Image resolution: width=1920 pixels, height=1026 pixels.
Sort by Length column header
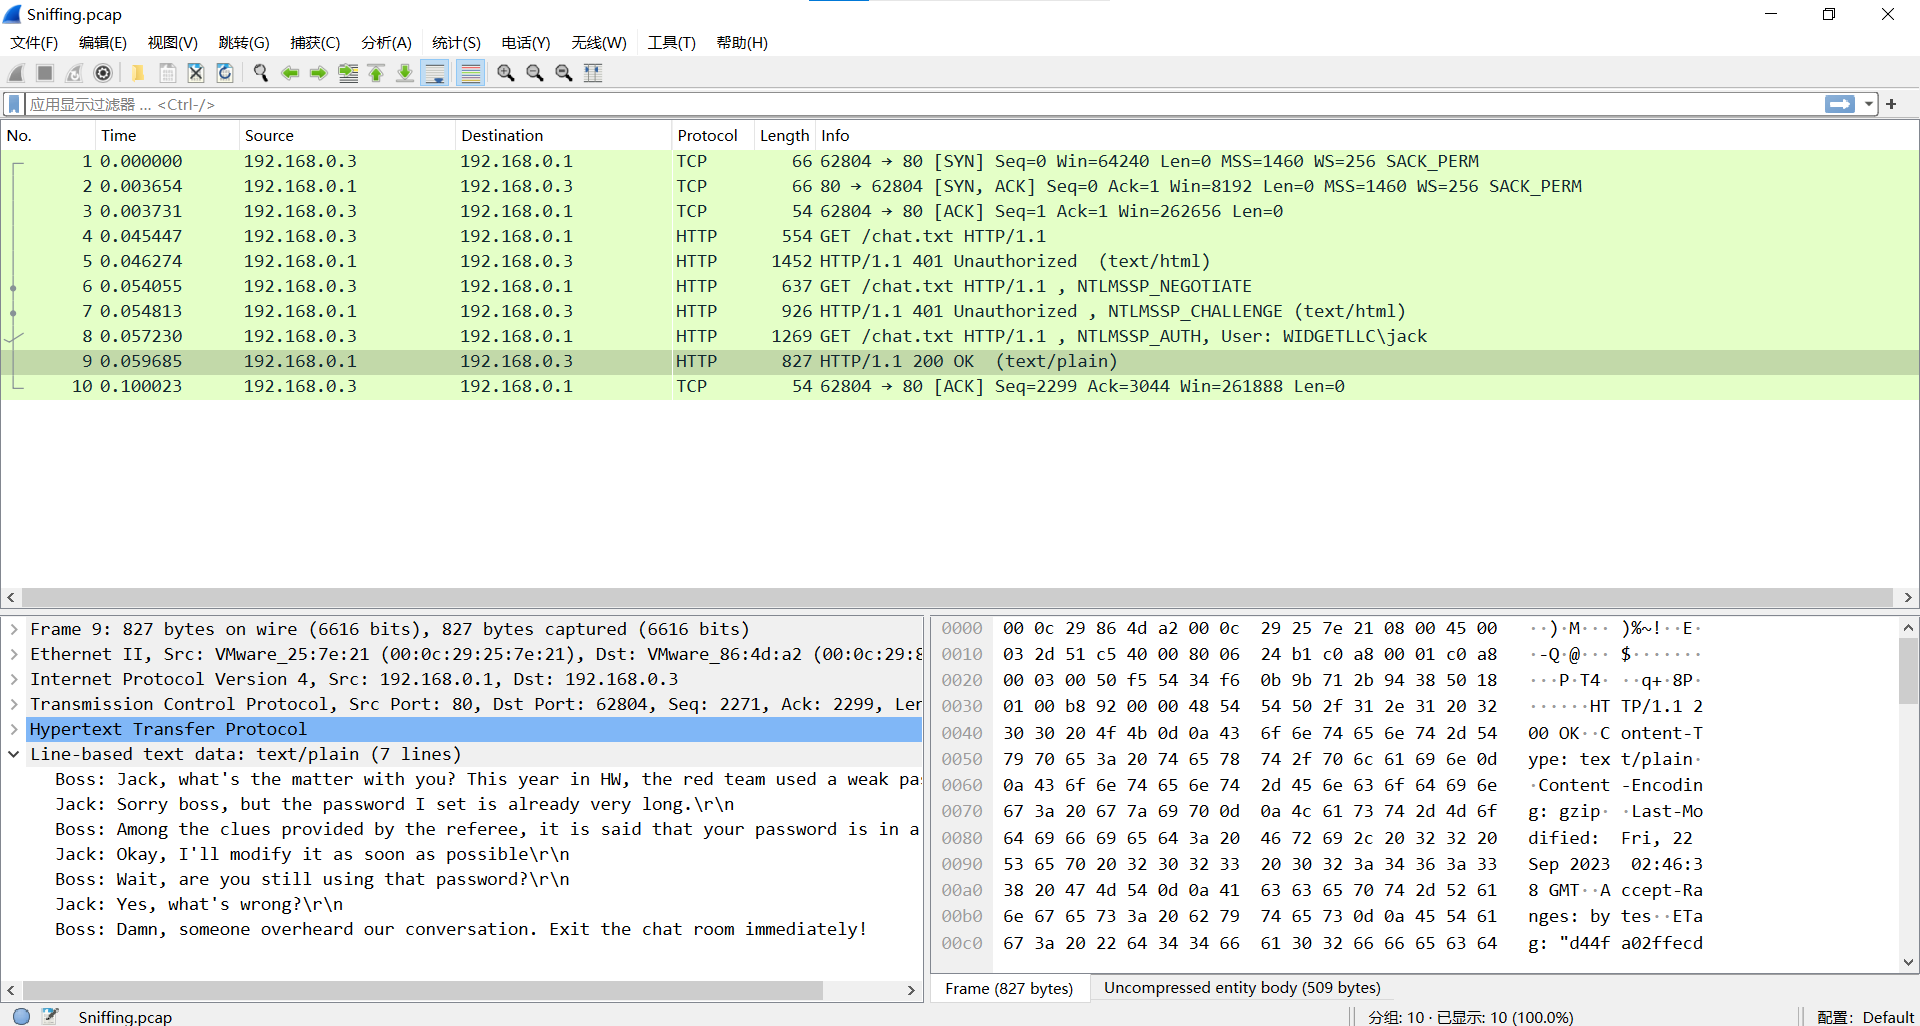coord(785,136)
